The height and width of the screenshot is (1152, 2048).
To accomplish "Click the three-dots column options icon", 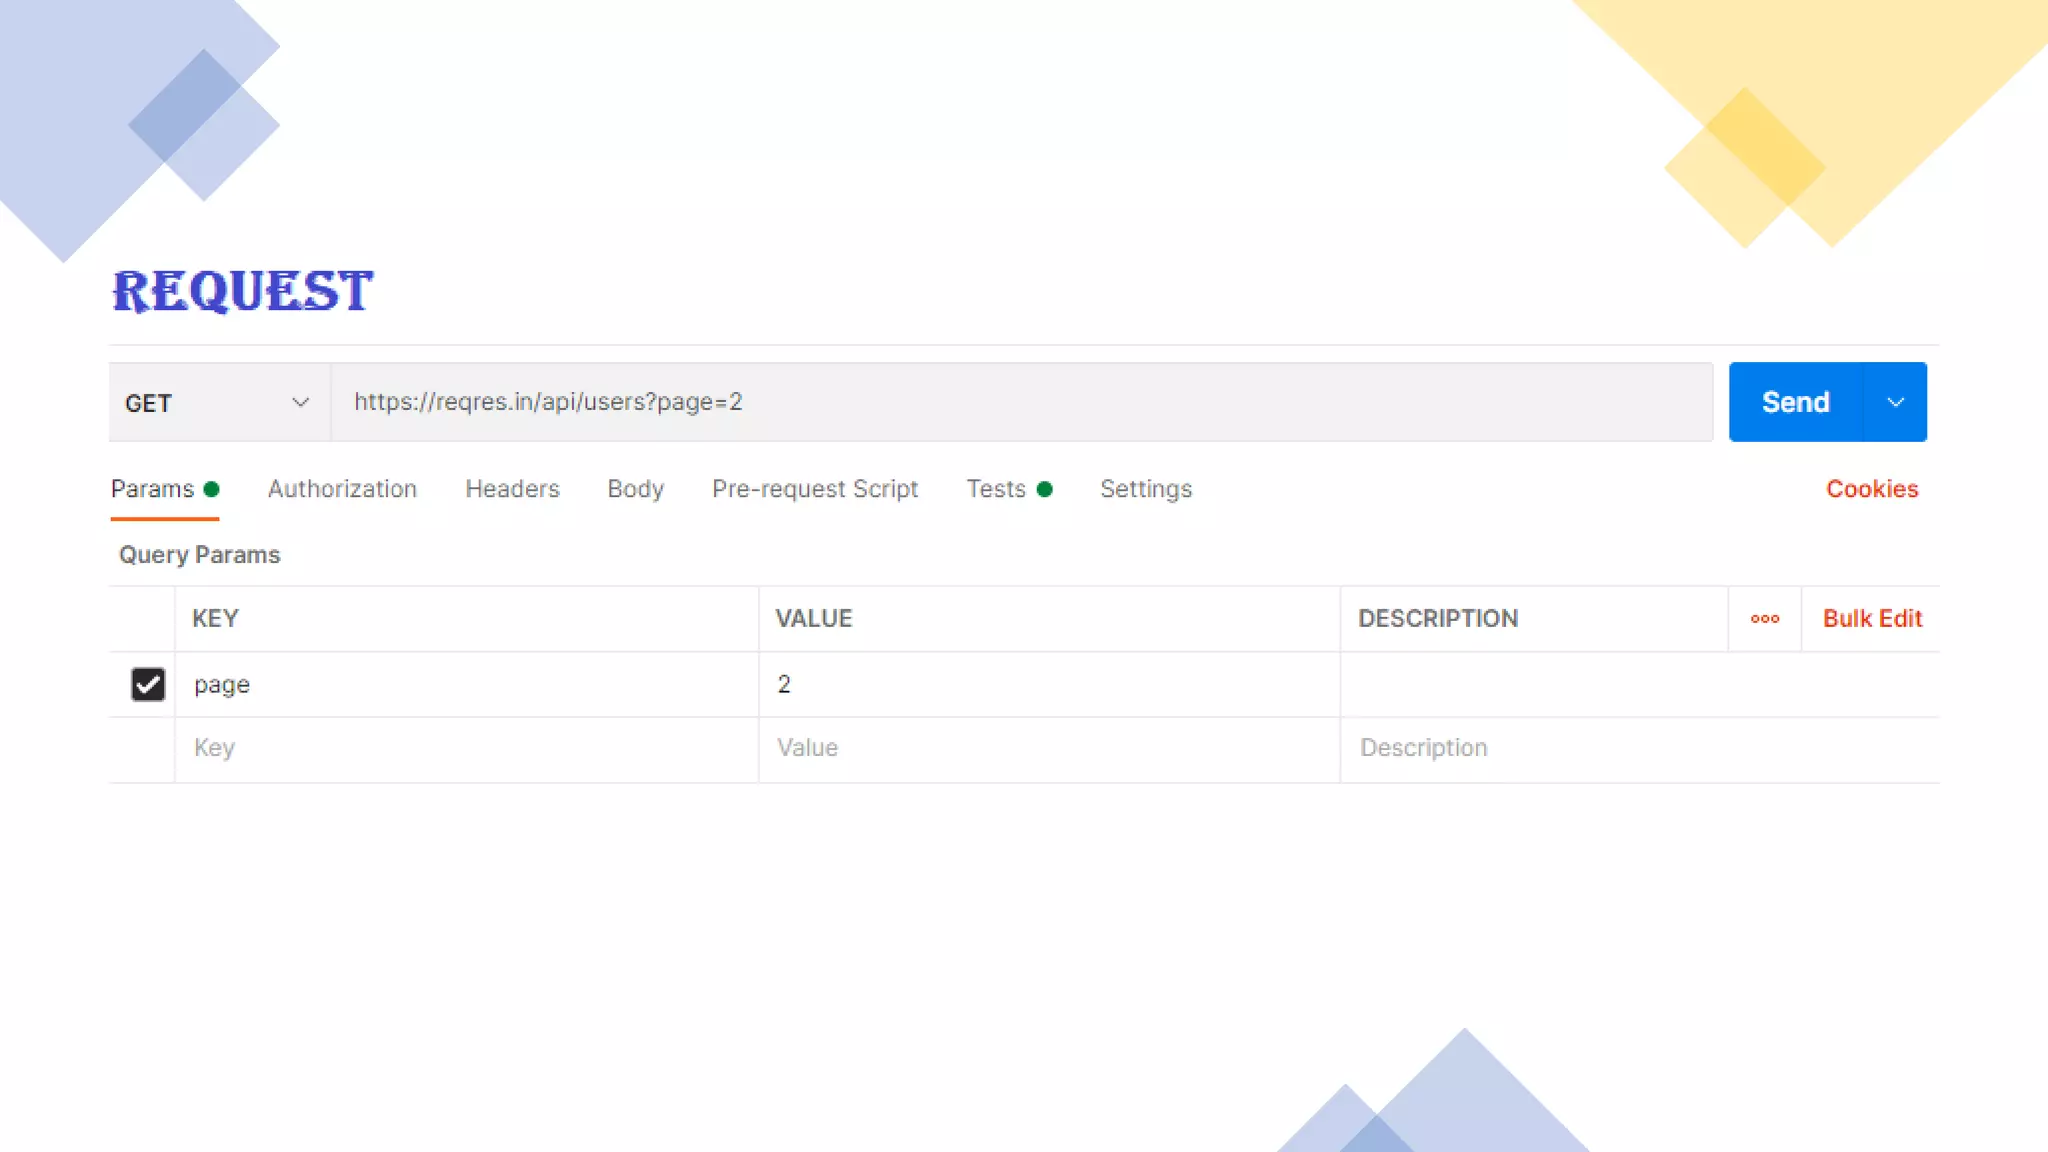I will pos(1764,619).
